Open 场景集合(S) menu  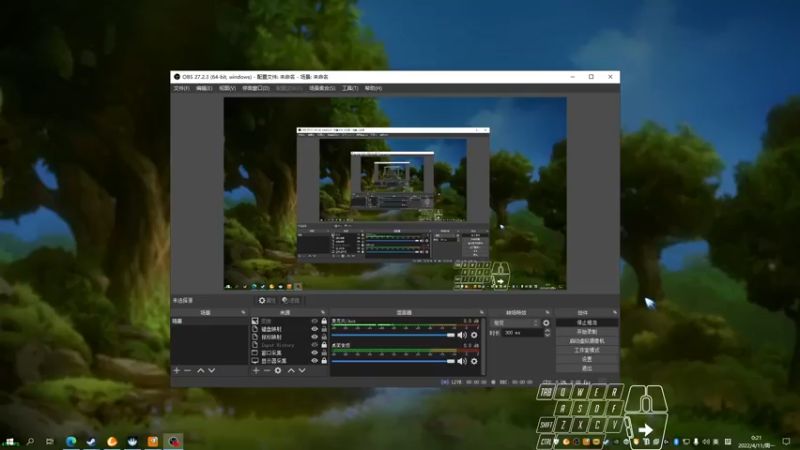322,88
